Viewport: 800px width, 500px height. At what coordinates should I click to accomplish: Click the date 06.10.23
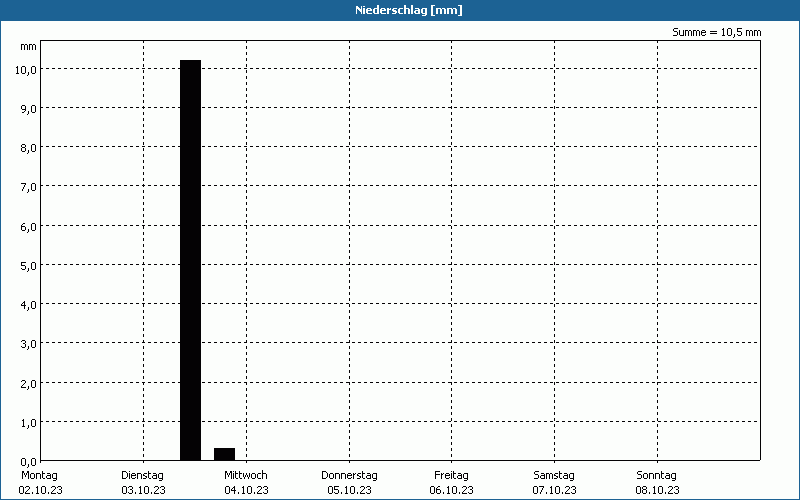click(x=452, y=490)
